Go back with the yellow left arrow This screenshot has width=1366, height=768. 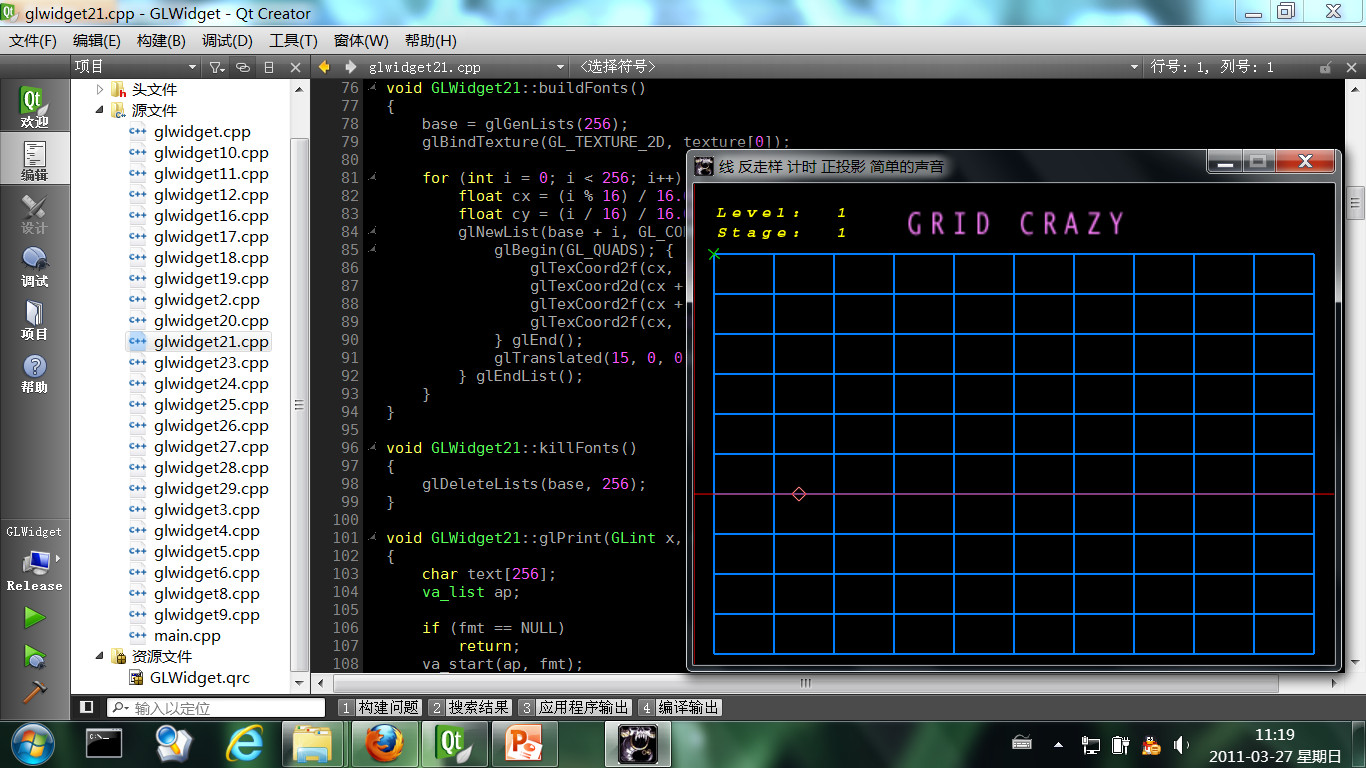(x=324, y=67)
